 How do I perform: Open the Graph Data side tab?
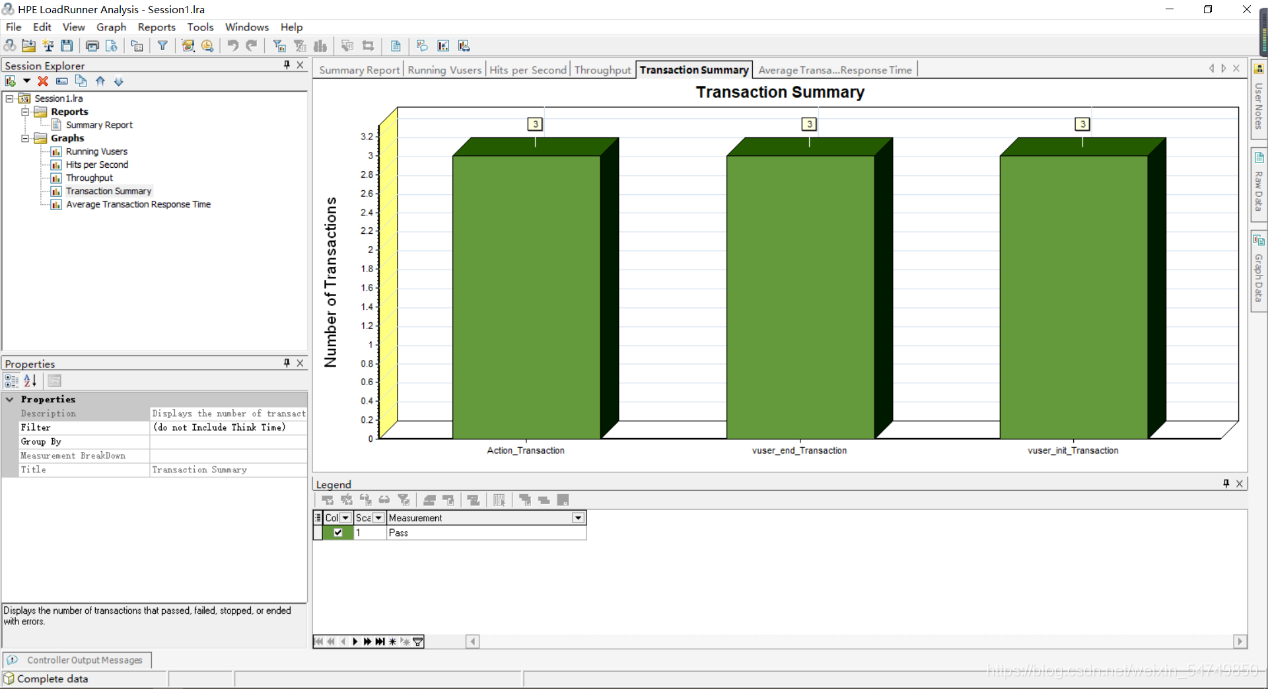pos(1259,270)
